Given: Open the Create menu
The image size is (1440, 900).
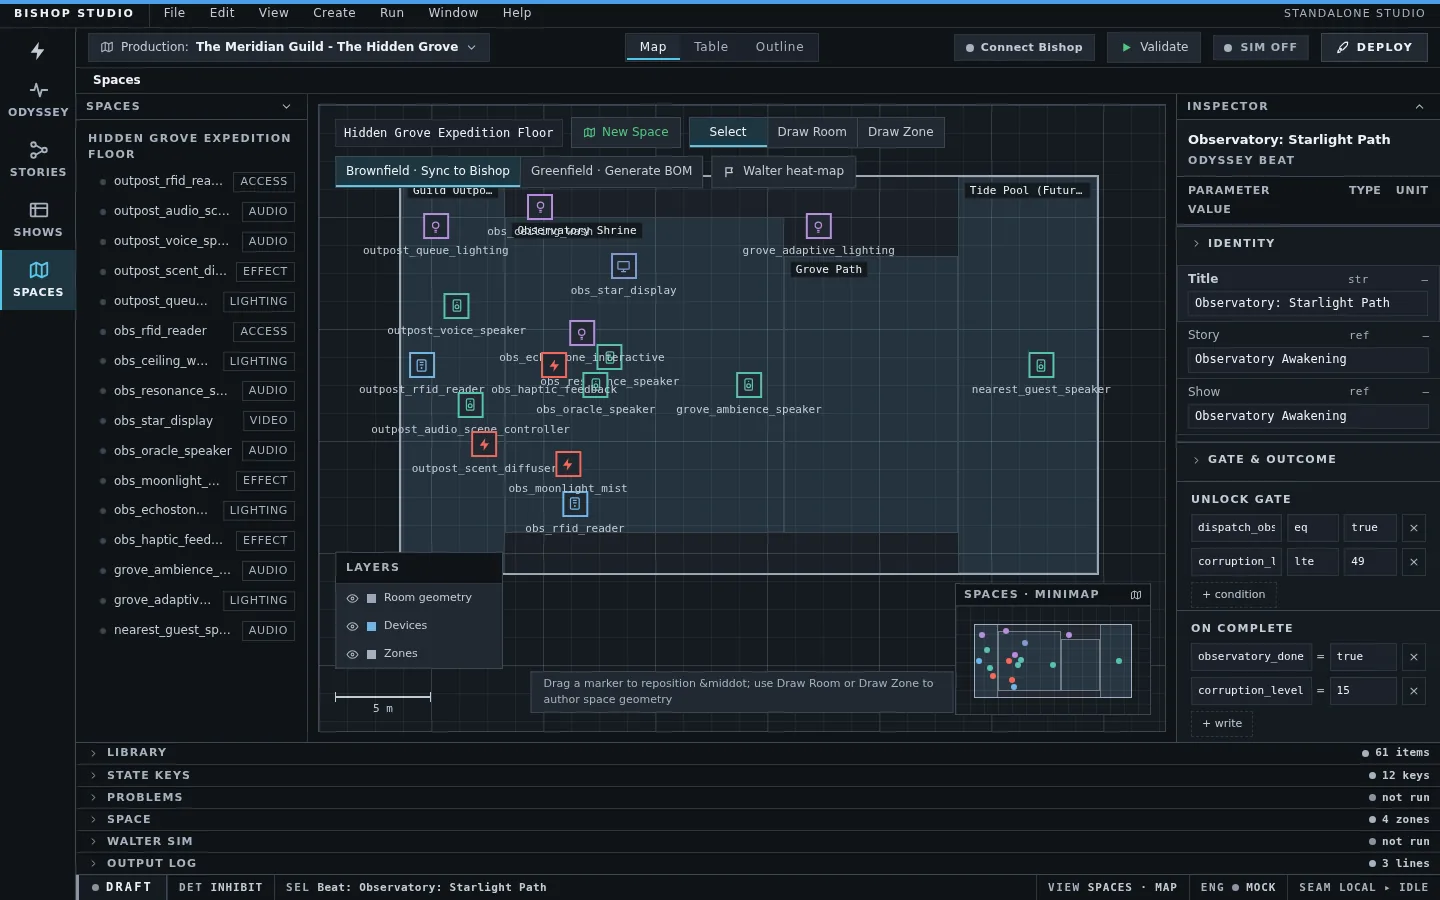Looking at the screenshot, I should (x=334, y=13).
